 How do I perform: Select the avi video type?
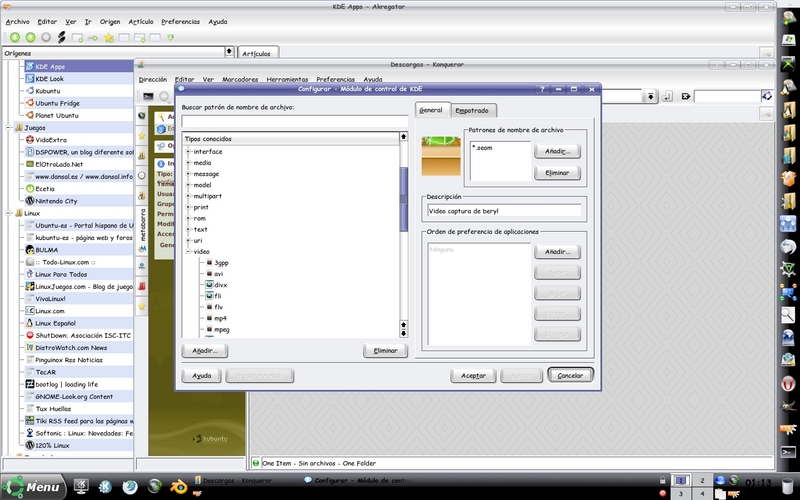click(218, 274)
